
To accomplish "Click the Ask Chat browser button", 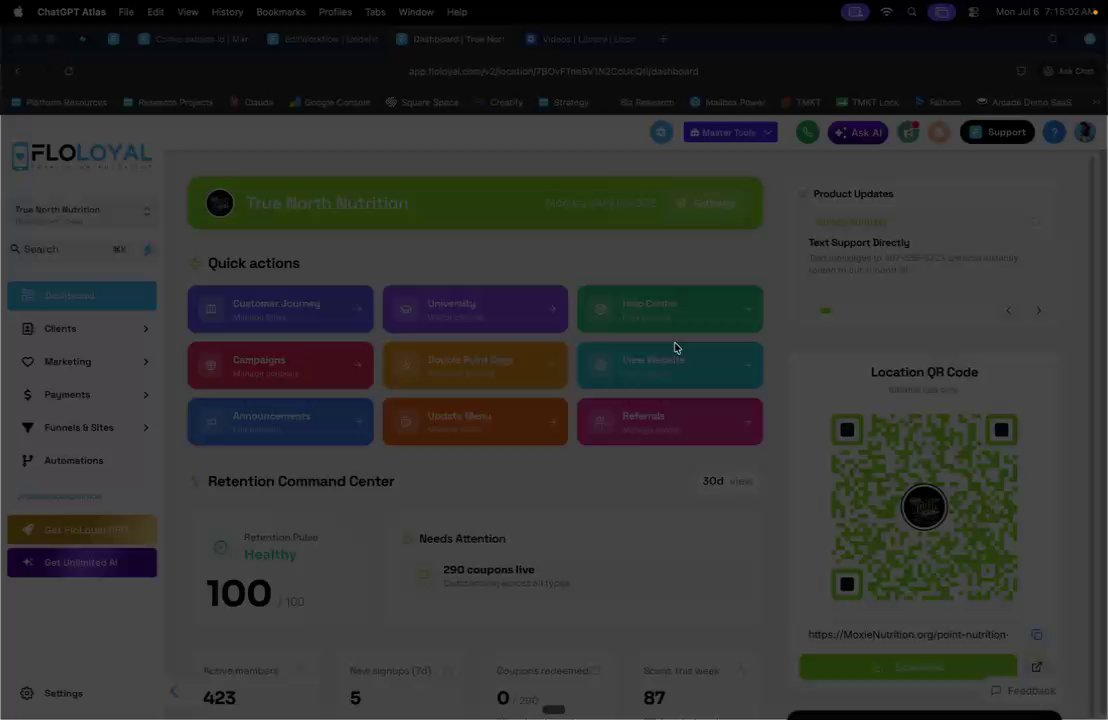I will [1068, 71].
